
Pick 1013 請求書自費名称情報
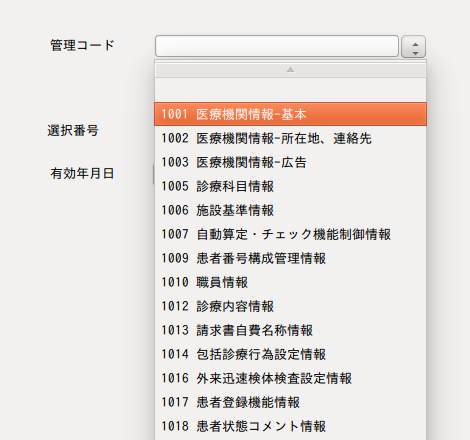[x=290, y=330]
